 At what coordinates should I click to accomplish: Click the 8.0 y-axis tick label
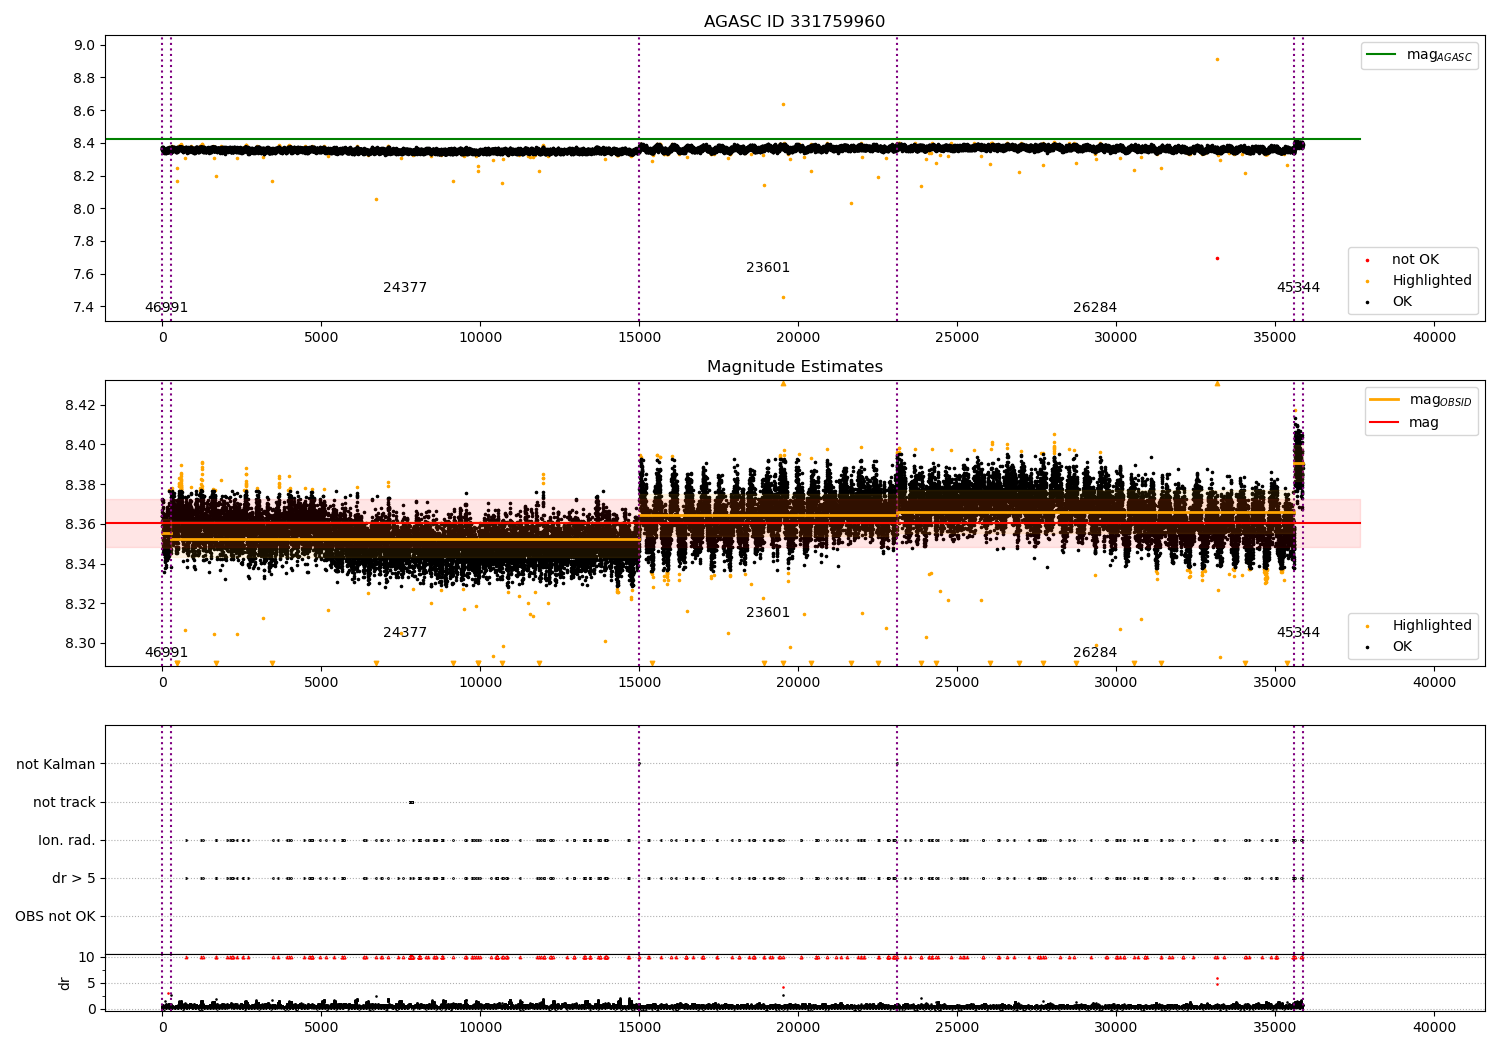click(85, 209)
